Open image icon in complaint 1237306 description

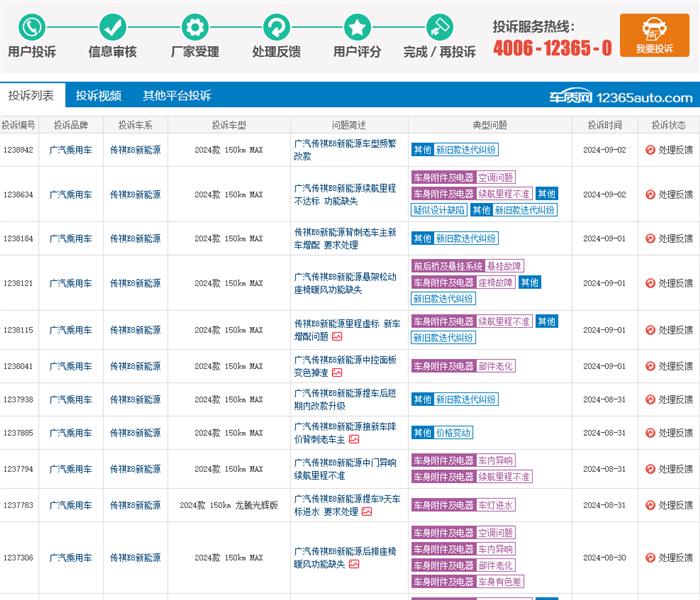tap(354, 564)
